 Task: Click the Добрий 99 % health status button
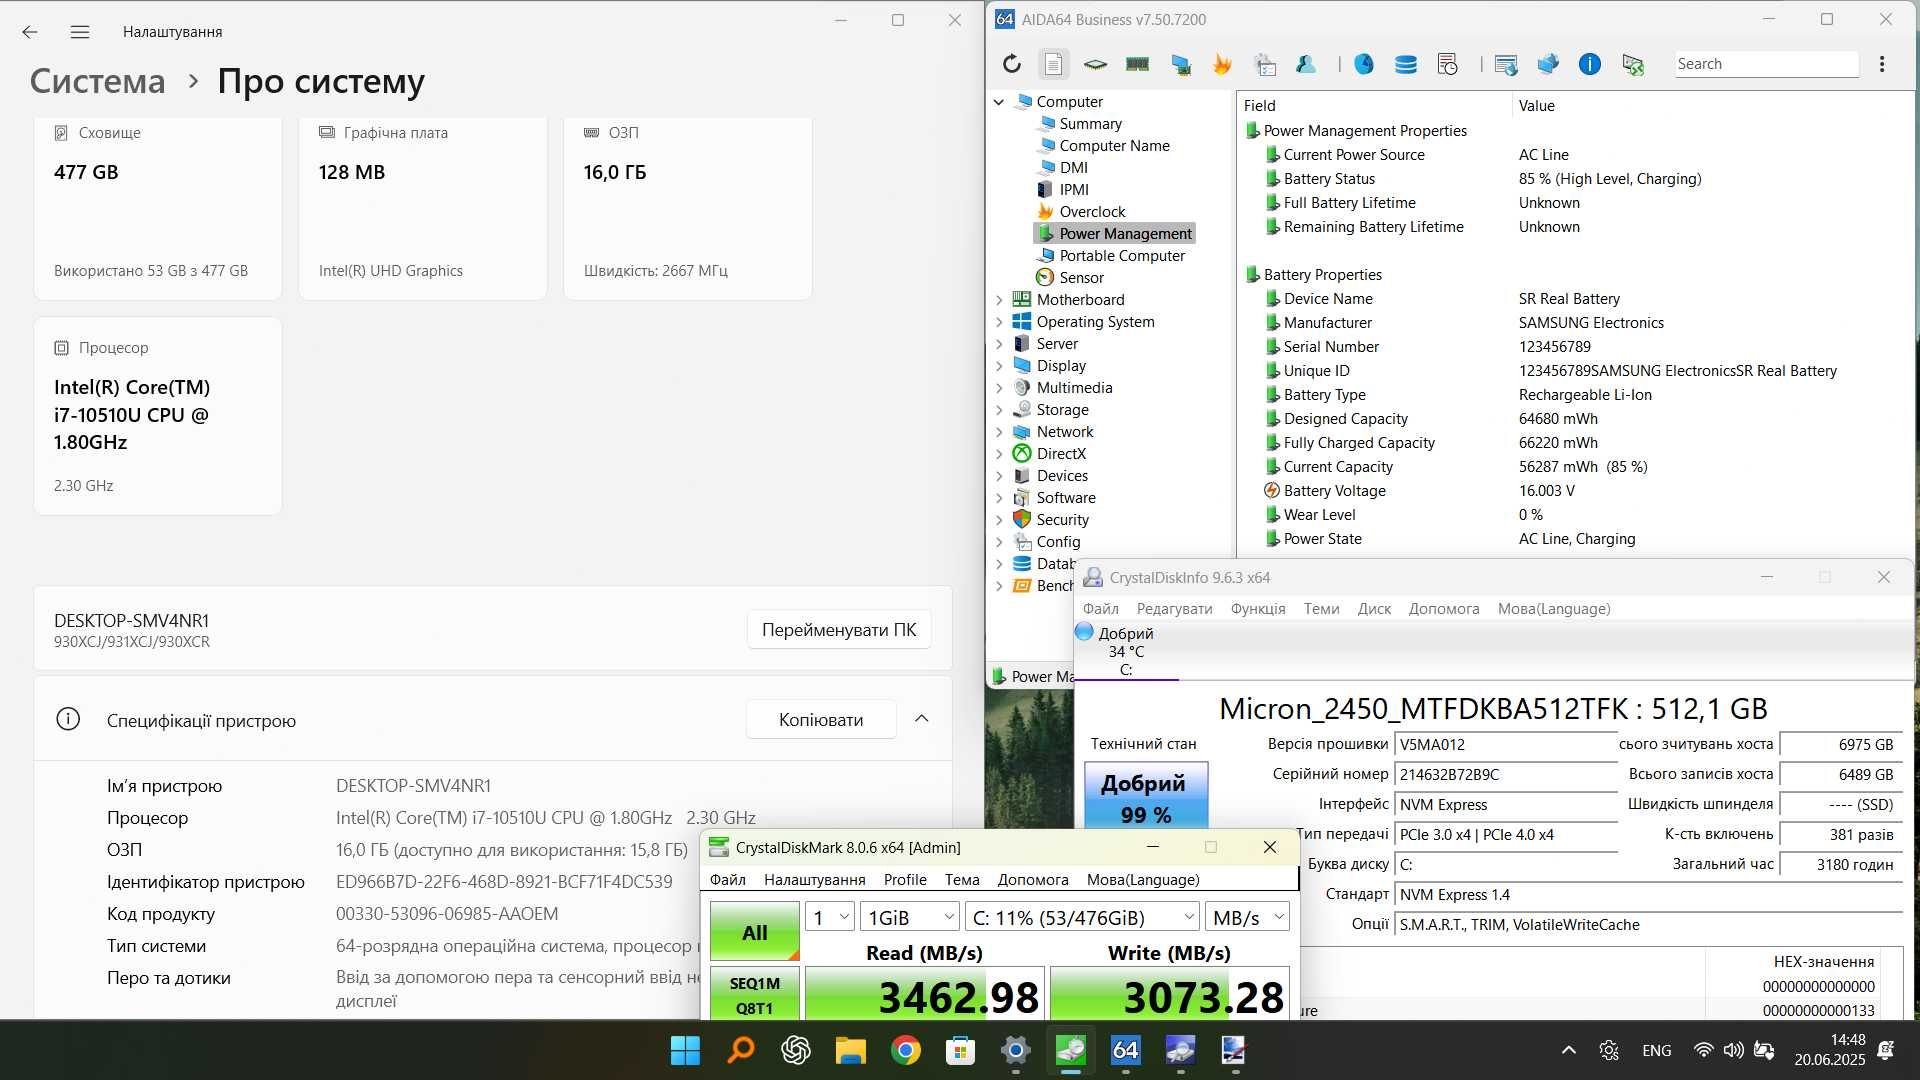pos(1146,797)
